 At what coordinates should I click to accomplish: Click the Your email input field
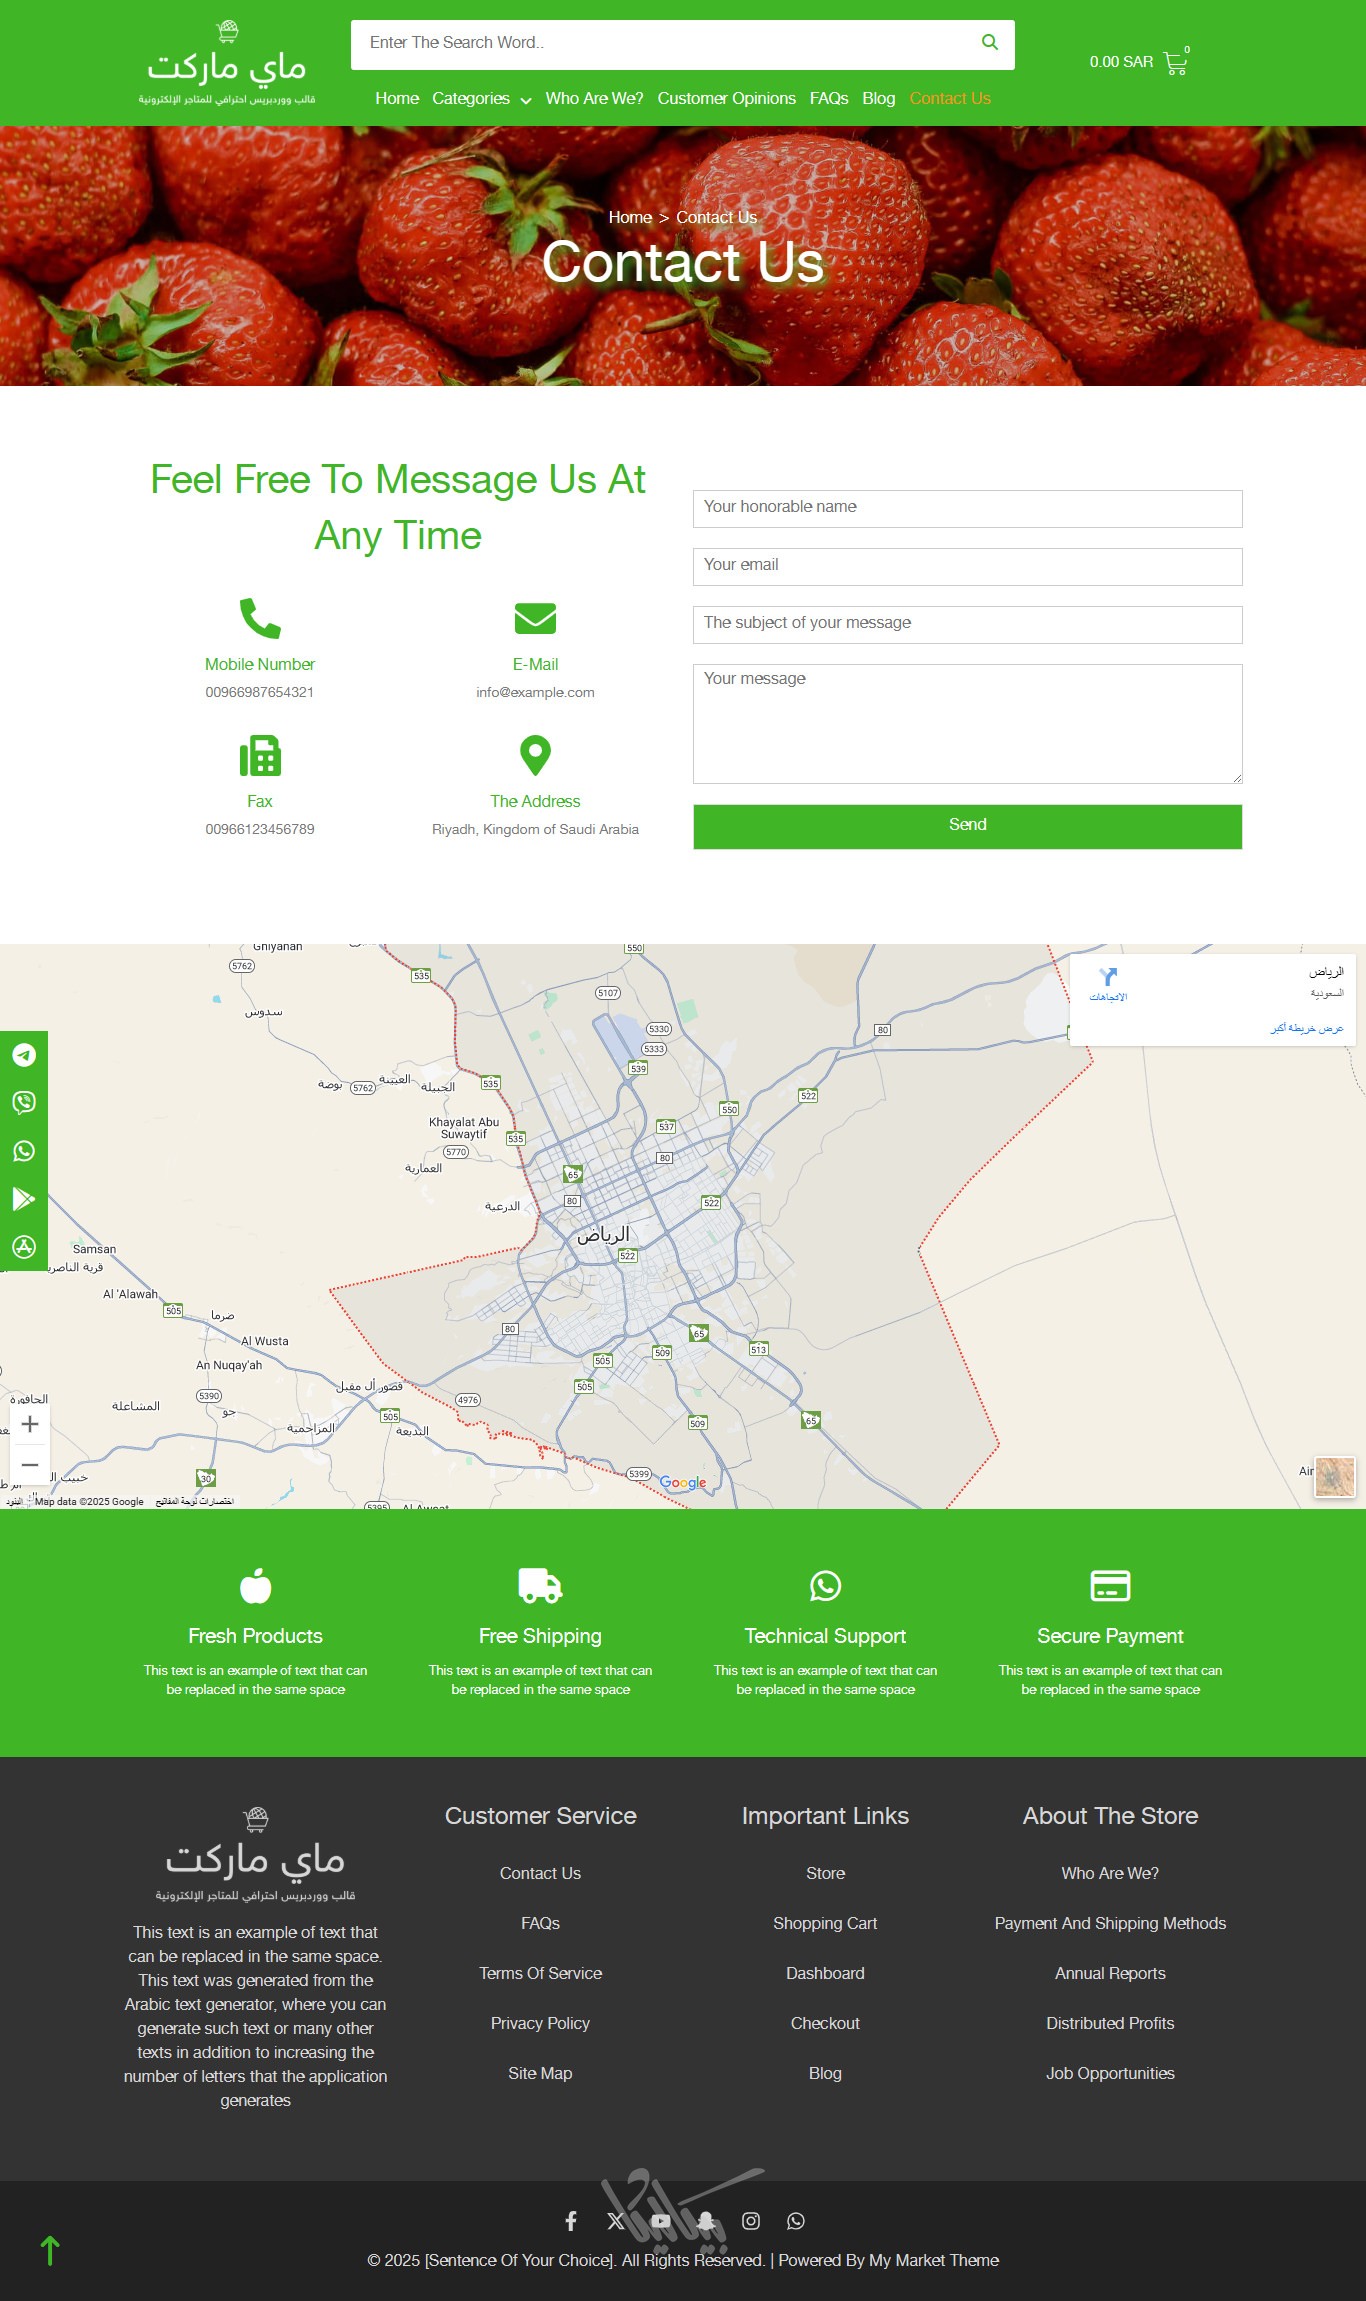(967, 566)
